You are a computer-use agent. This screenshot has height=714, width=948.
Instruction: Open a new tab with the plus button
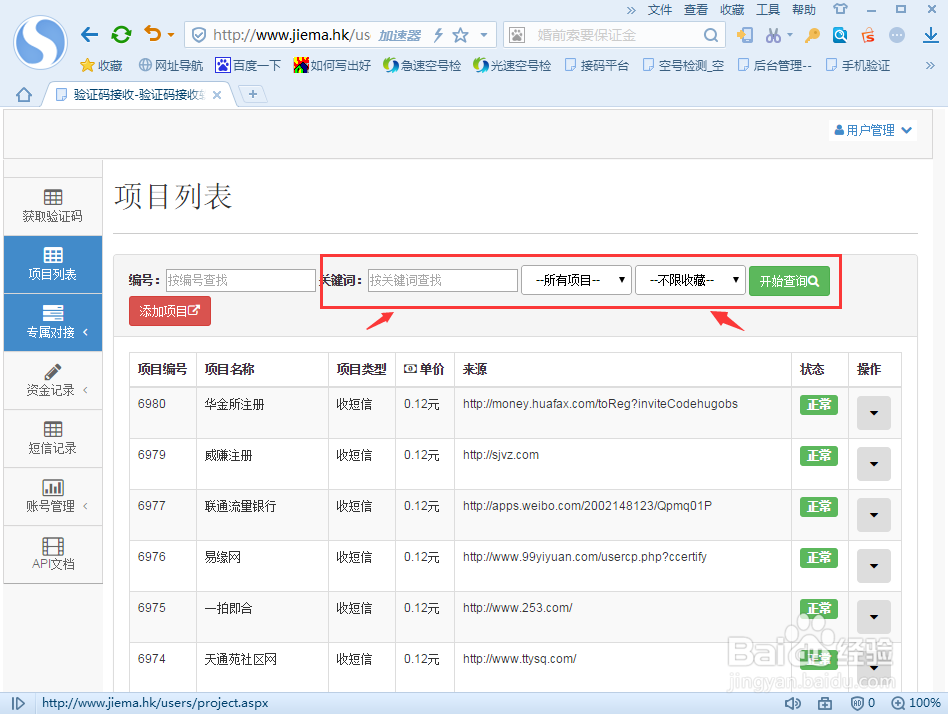click(253, 94)
